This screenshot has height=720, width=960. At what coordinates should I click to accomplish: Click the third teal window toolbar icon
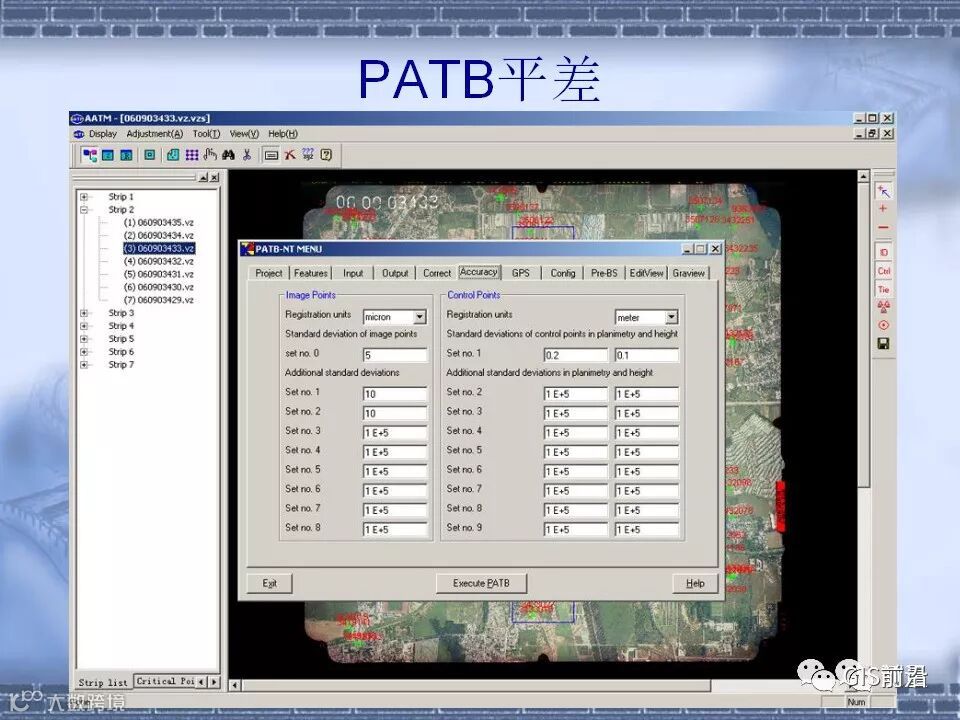click(x=127, y=156)
